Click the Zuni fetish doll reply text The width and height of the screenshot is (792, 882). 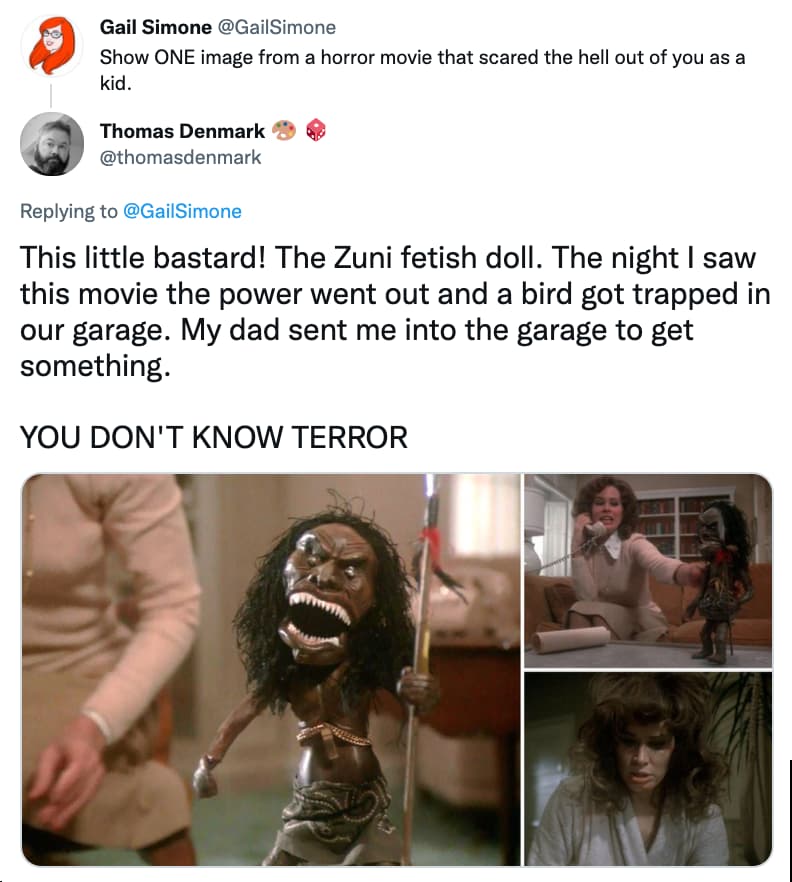(x=395, y=311)
